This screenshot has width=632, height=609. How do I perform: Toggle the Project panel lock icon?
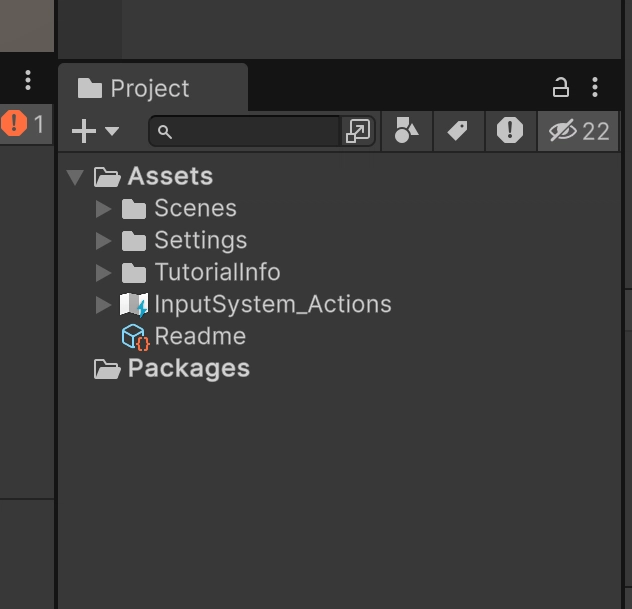(x=561, y=87)
